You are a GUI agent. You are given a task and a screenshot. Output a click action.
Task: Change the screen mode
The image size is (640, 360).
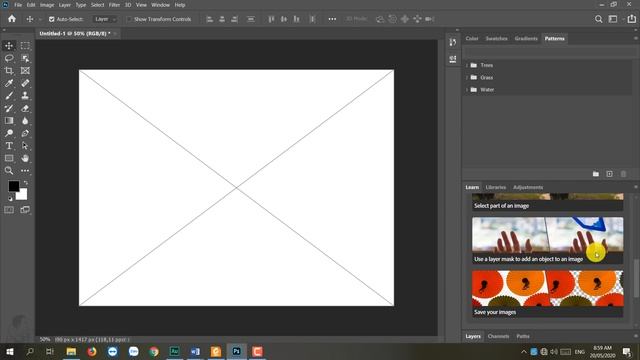tap(25, 210)
